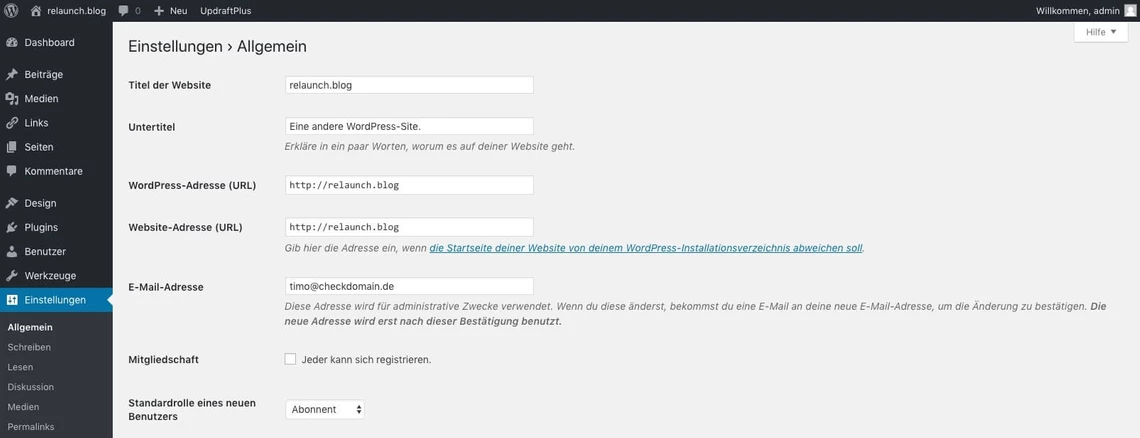Click the admin avatar in top bar

tap(1130, 10)
